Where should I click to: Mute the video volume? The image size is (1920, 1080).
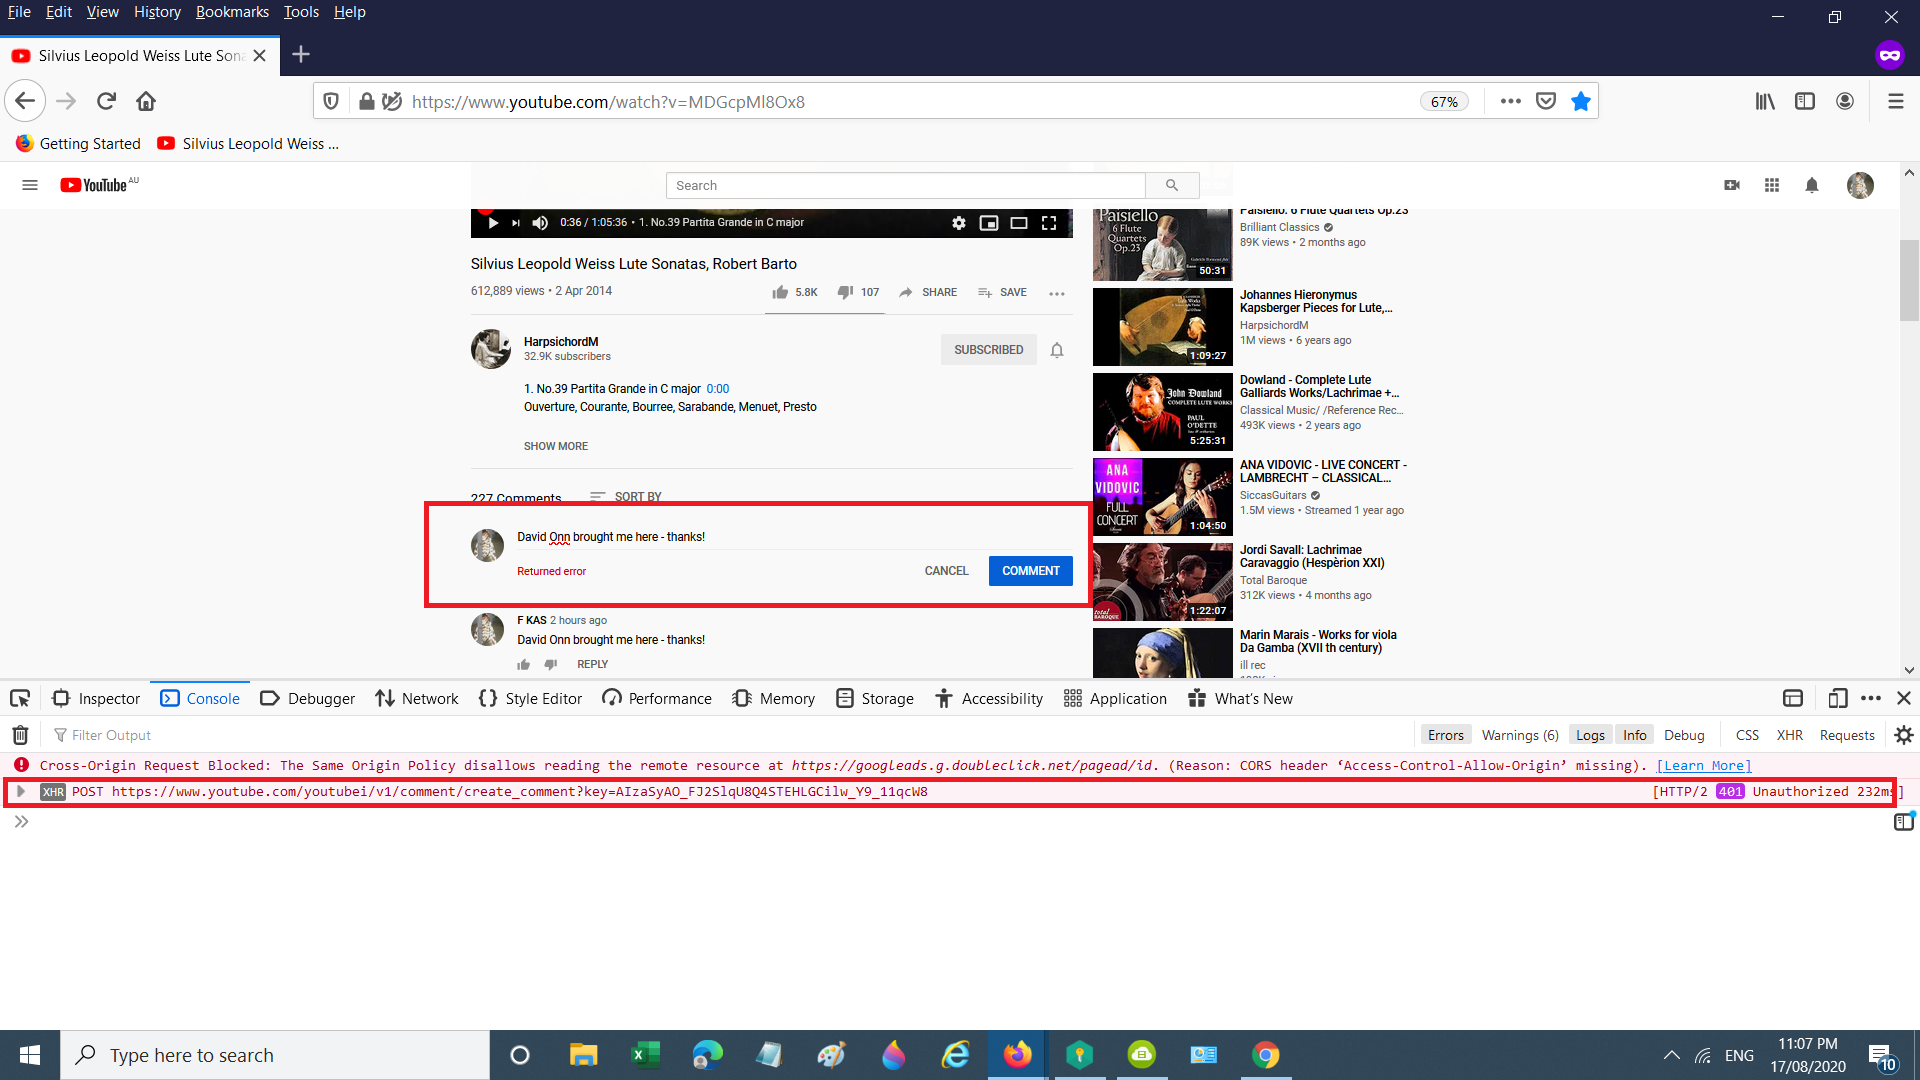coord(540,223)
